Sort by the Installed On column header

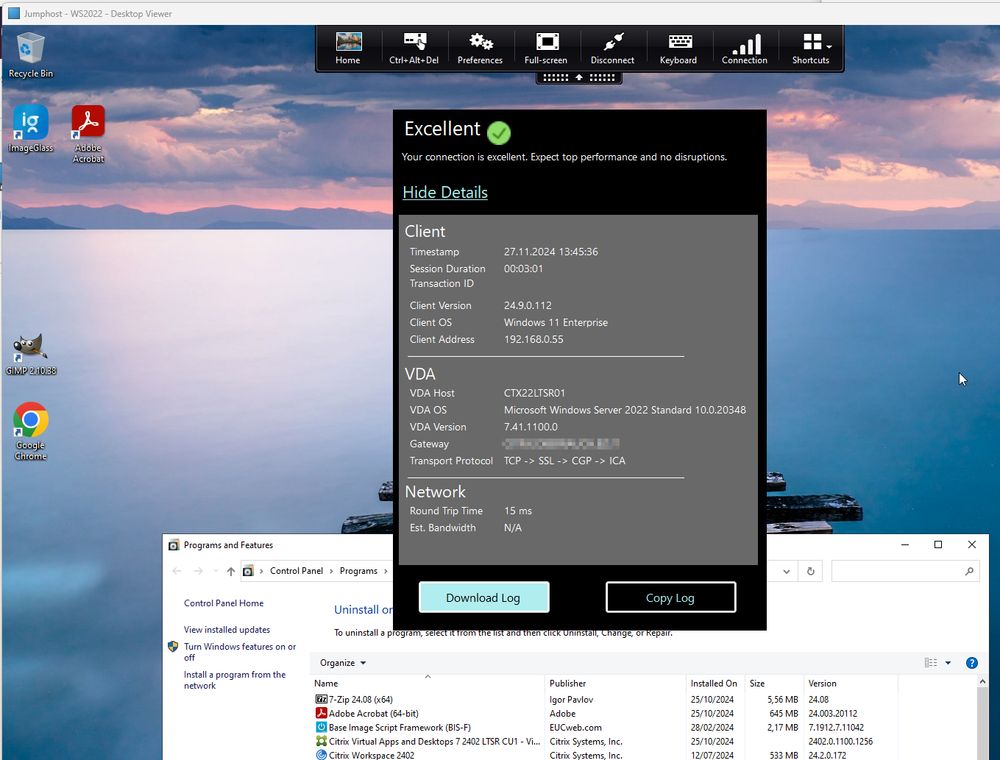coord(716,683)
